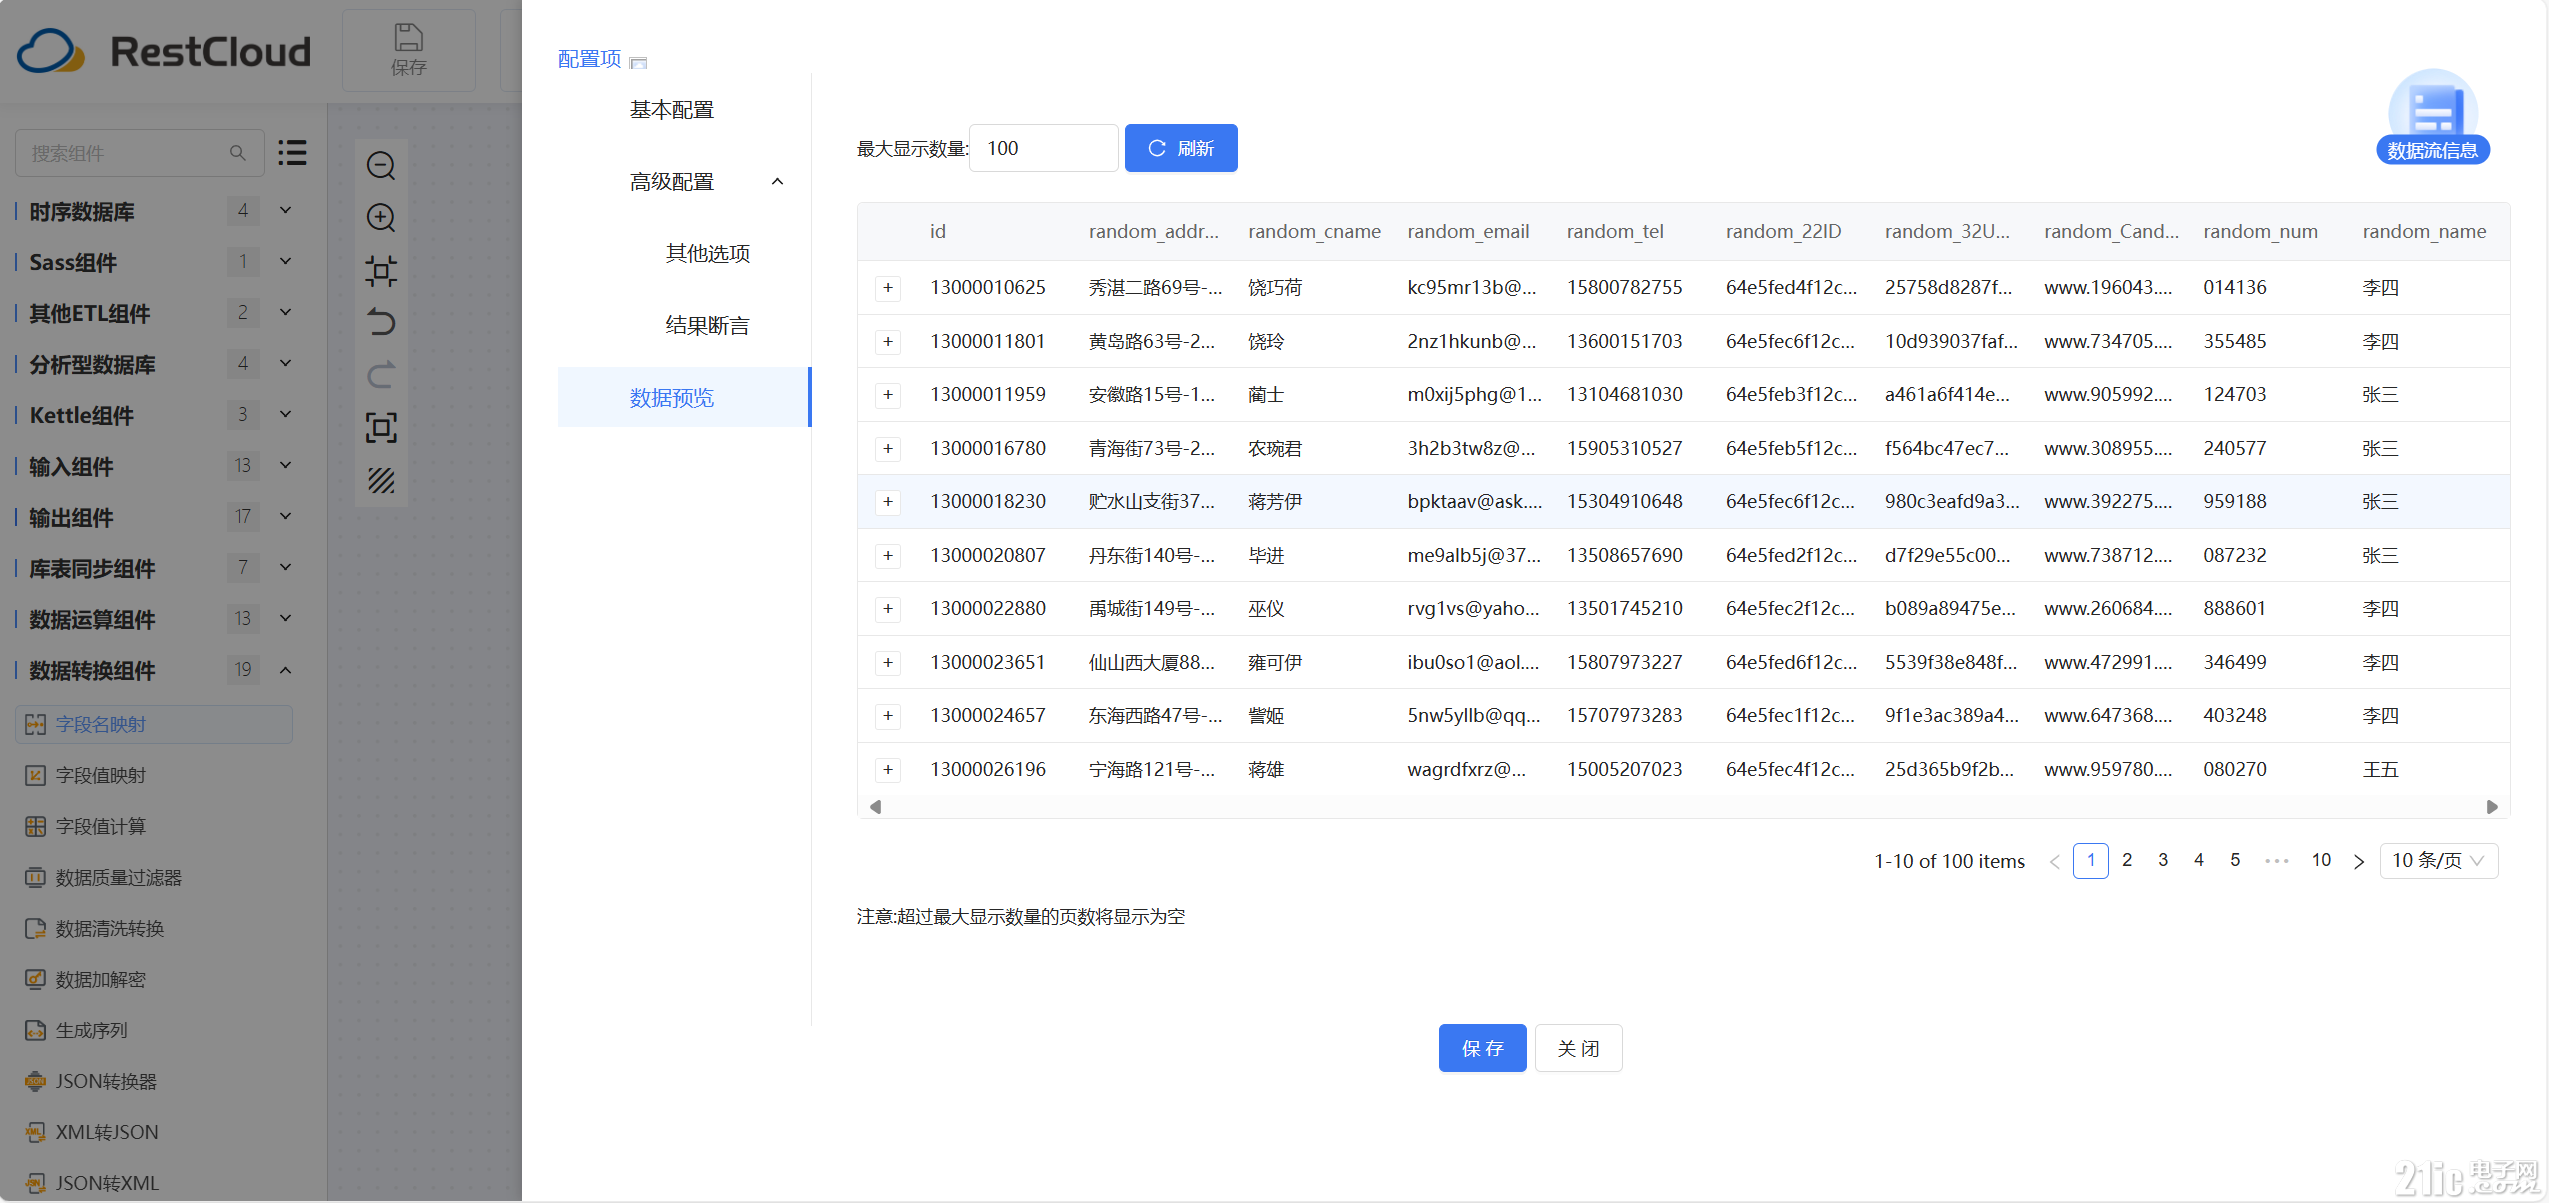2549x1203 pixels.
Task: Expand row with id 13000022880
Action: [x=887, y=609]
